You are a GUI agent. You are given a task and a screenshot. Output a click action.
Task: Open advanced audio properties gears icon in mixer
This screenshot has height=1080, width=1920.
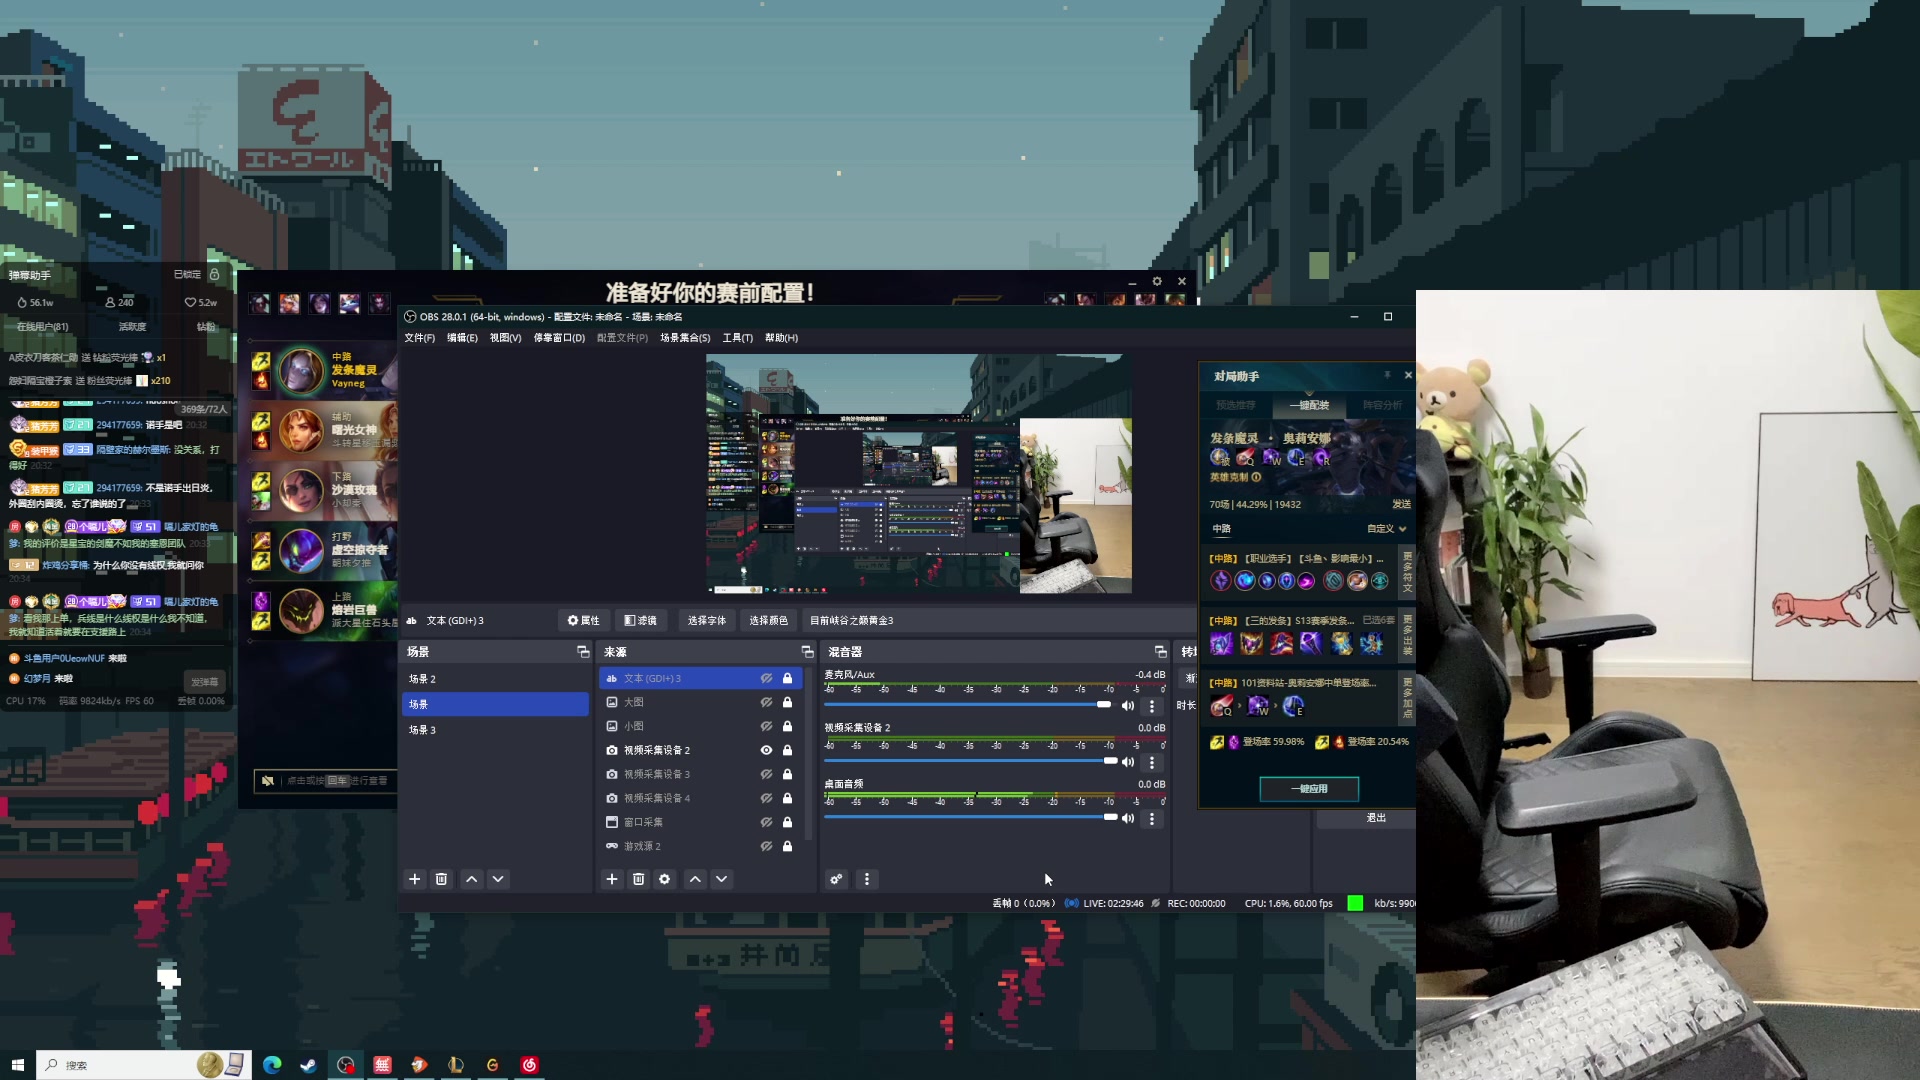[x=836, y=879]
